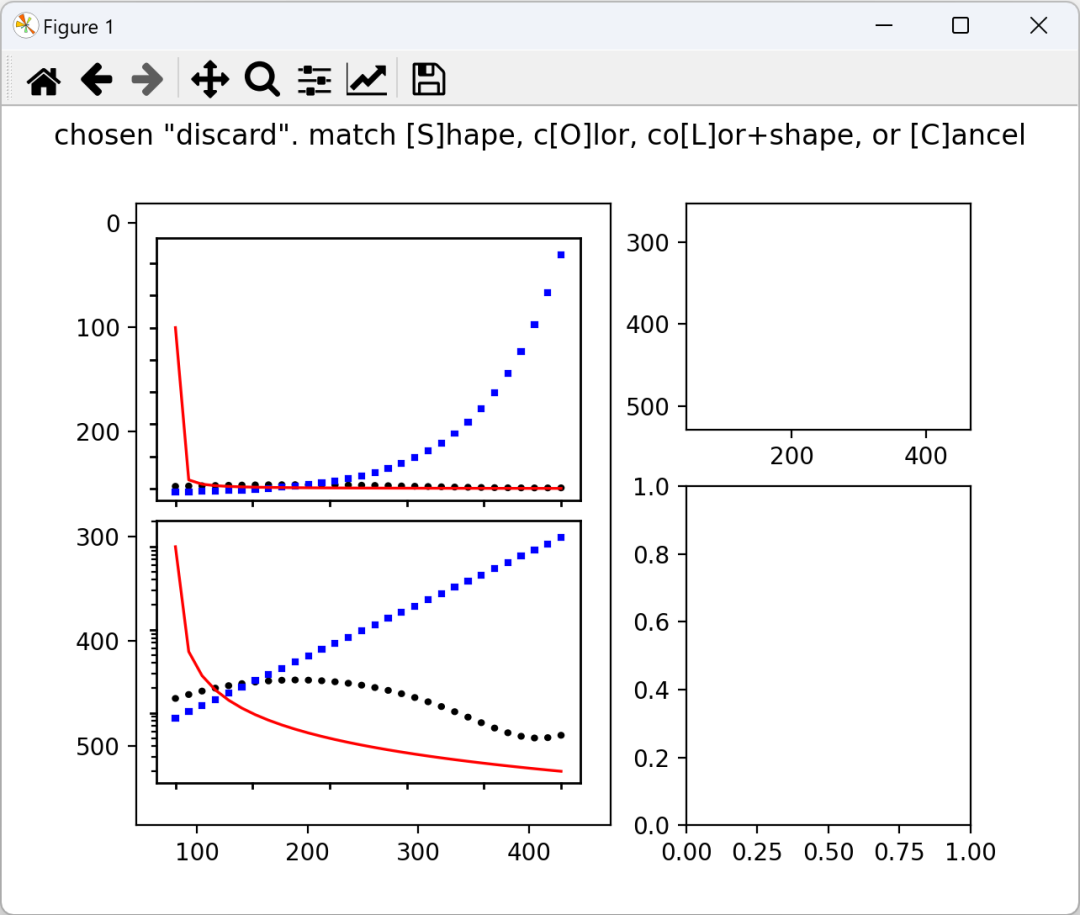1080x915 pixels.
Task: Click x-axis label 1.00 on bottom-right axes
Action: (970, 852)
